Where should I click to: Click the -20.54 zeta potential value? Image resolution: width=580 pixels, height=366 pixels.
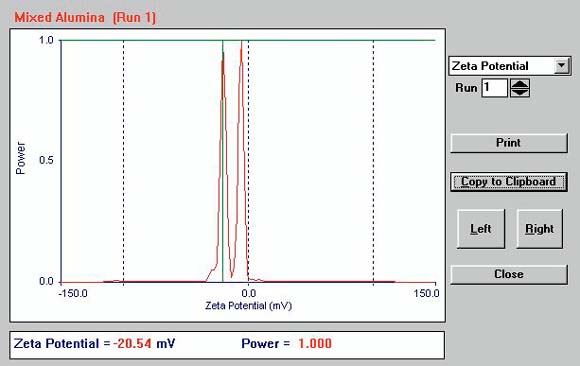tap(132, 343)
